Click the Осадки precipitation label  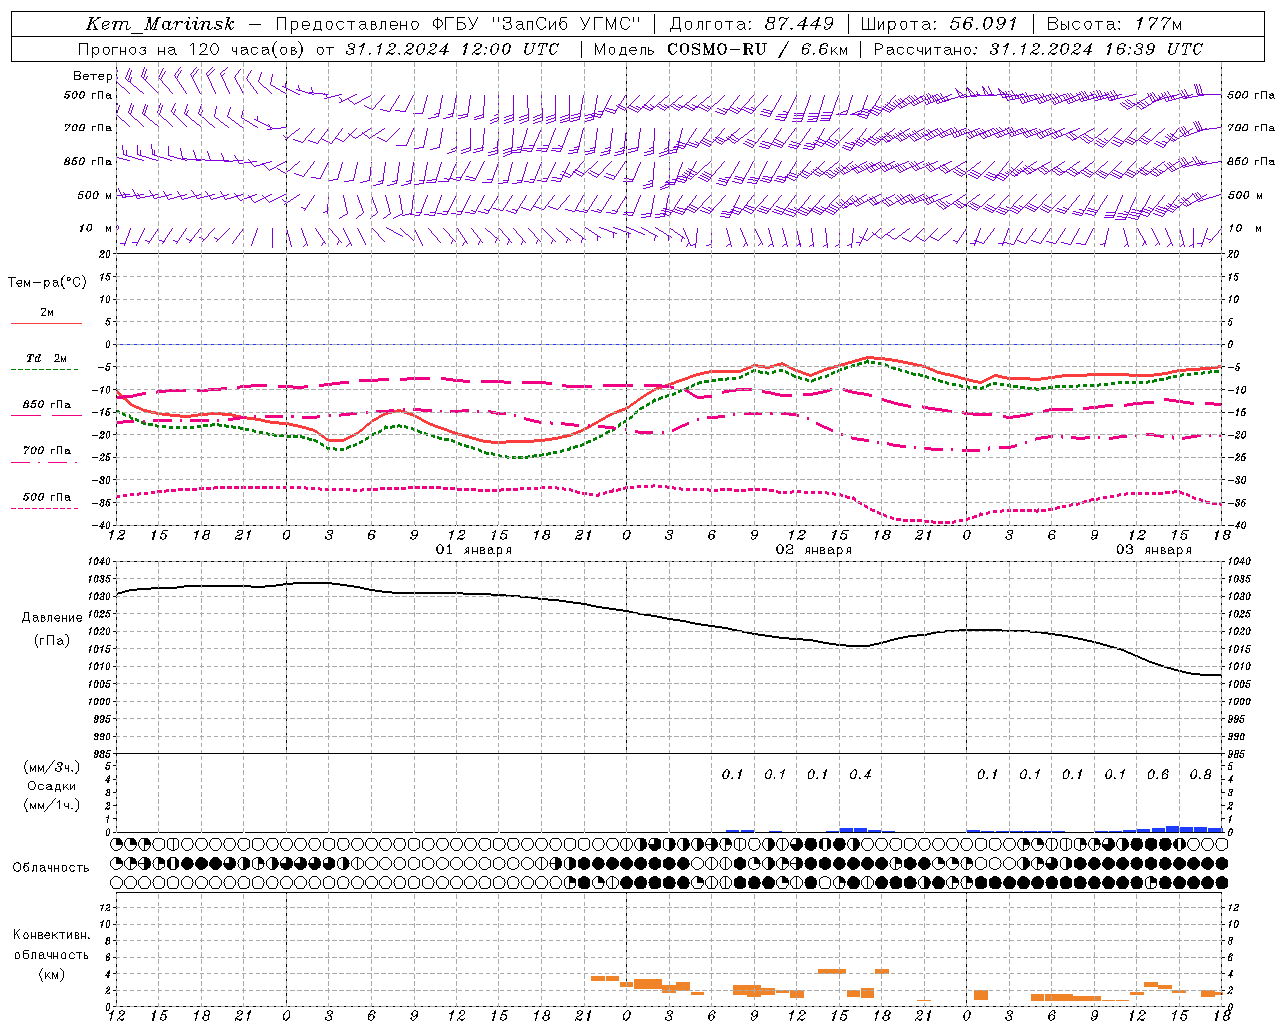click(52, 786)
